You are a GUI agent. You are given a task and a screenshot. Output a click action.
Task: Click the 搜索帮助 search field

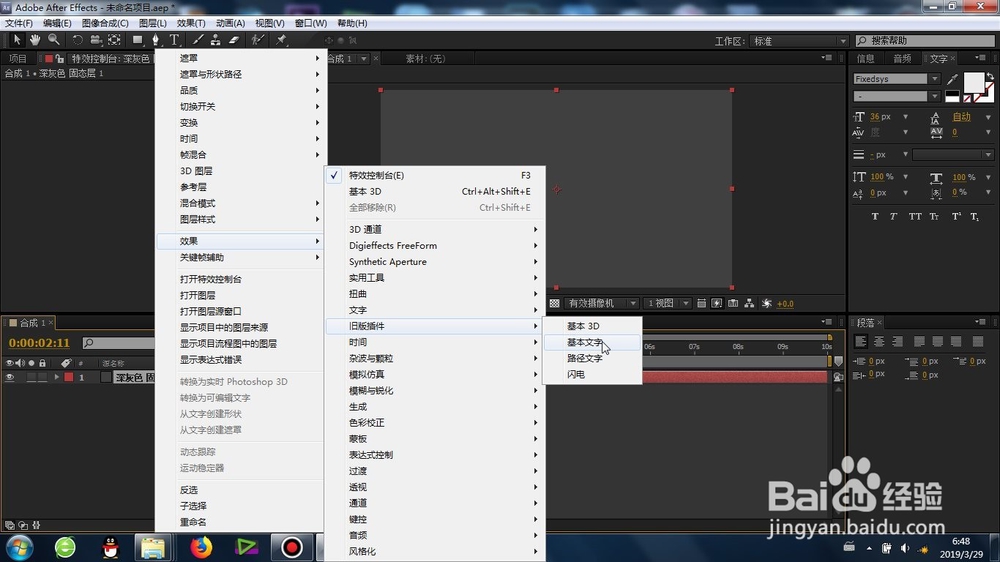[925, 40]
